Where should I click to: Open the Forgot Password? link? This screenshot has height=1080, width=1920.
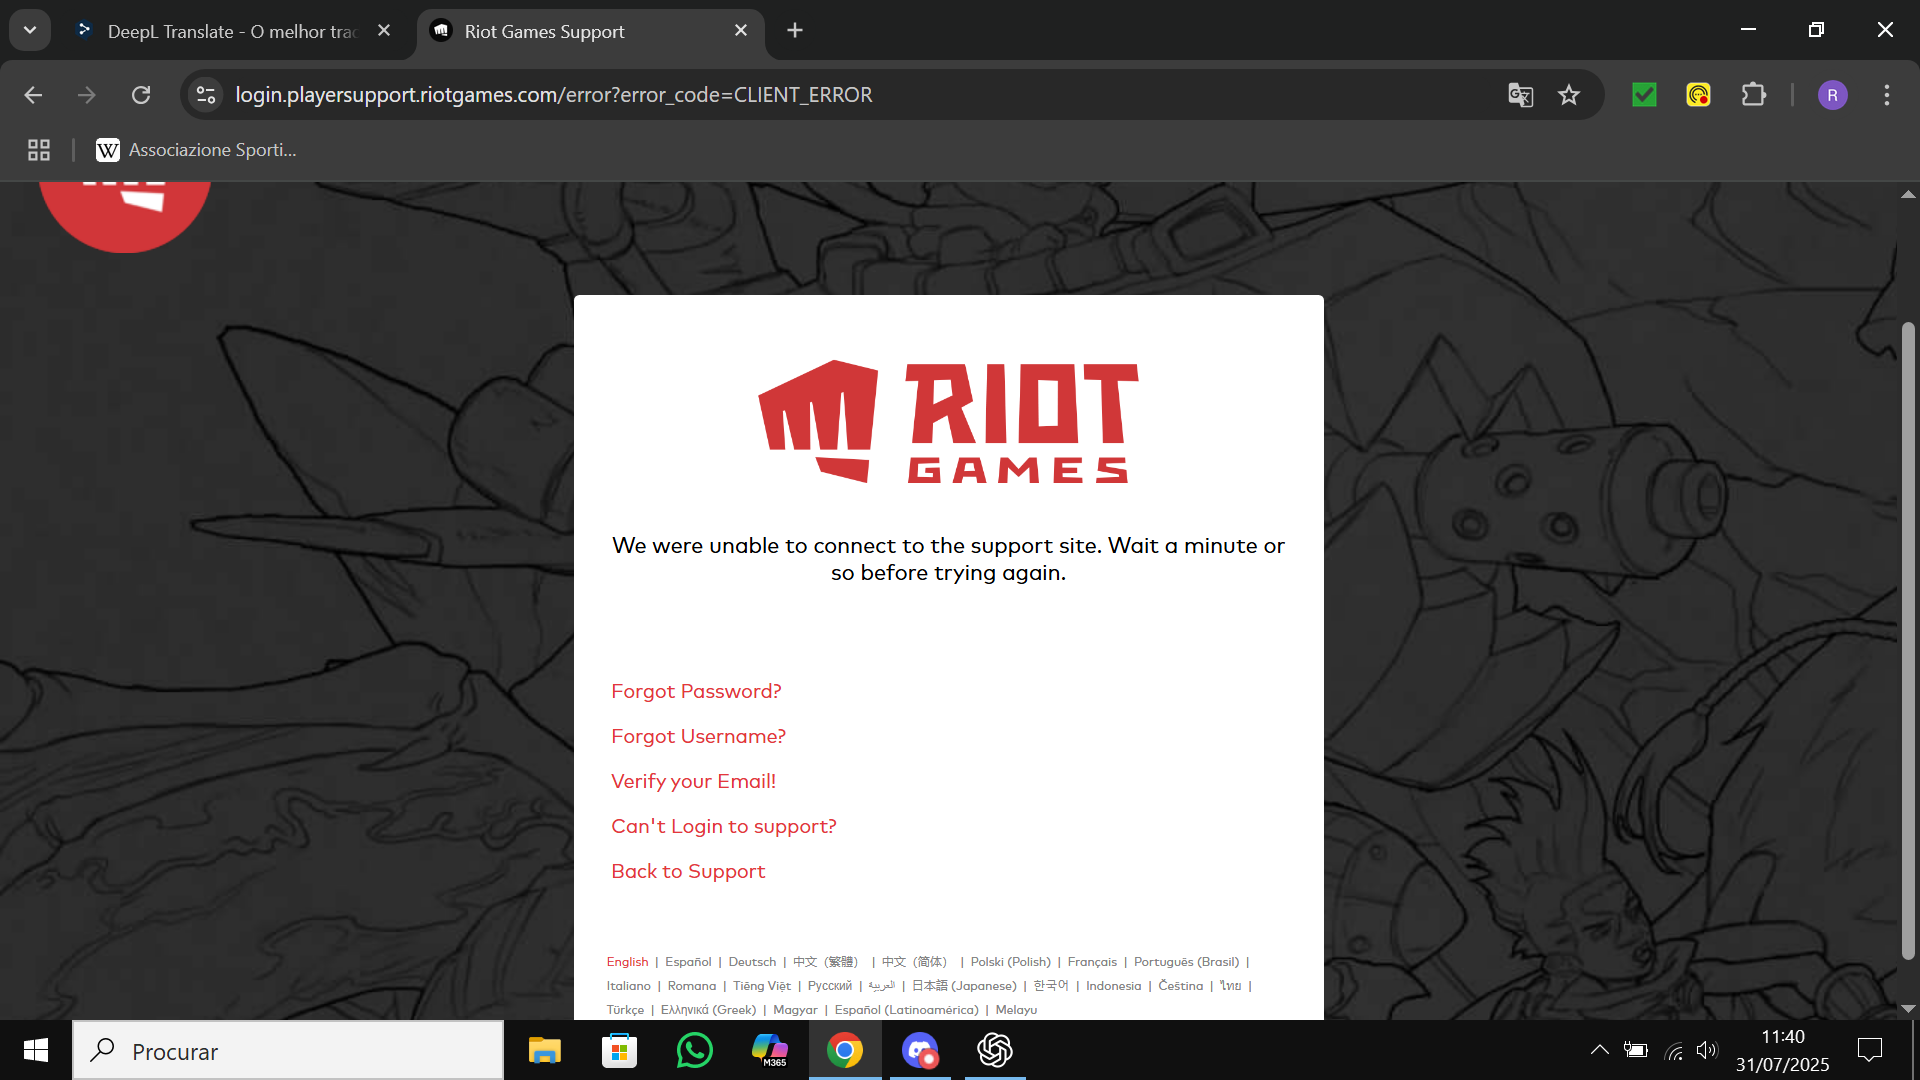click(x=696, y=691)
